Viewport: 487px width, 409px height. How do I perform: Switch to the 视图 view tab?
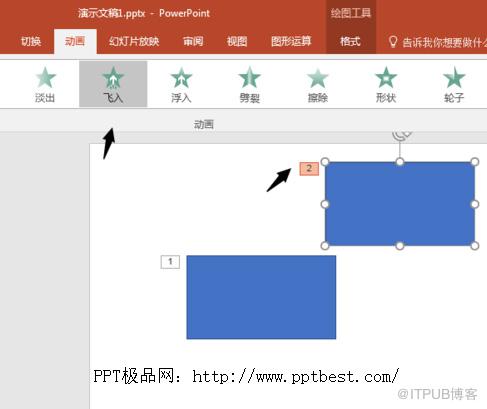pos(237,41)
